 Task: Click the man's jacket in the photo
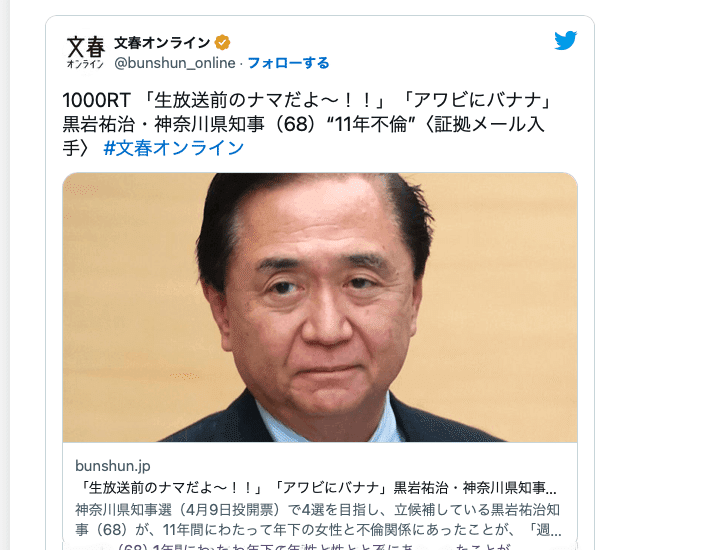(x=217, y=422)
